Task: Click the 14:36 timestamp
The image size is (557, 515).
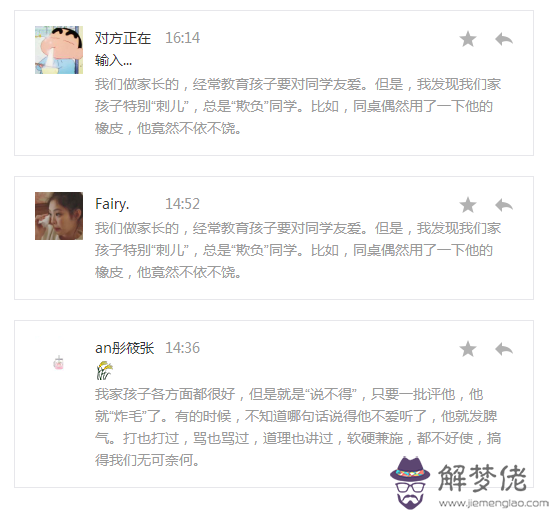Action: 183,348
